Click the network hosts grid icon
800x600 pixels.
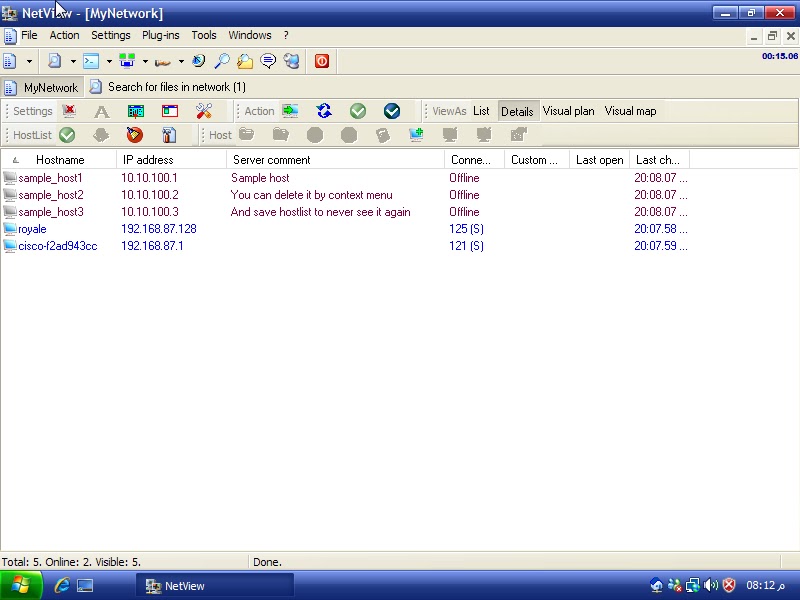[136, 111]
